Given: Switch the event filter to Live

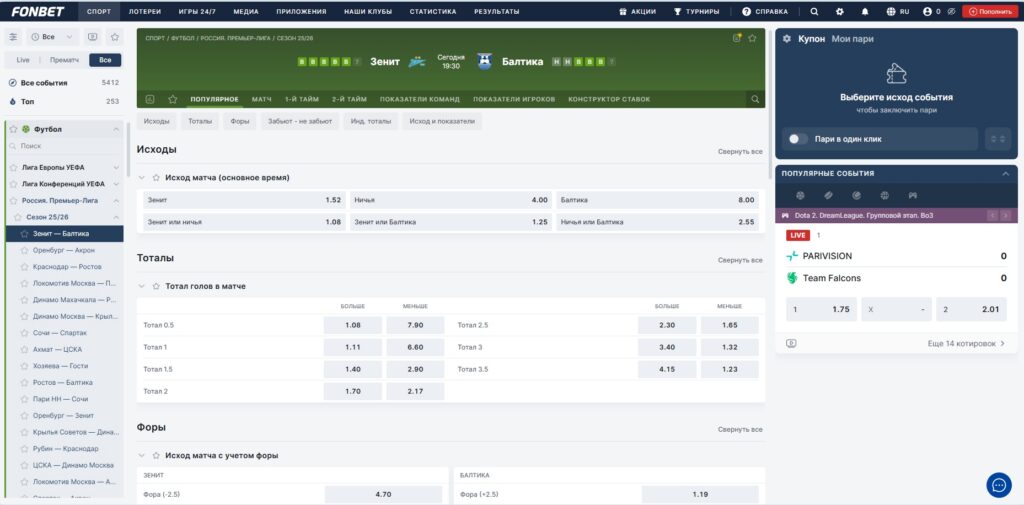Looking at the screenshot, I should (23, 60).
